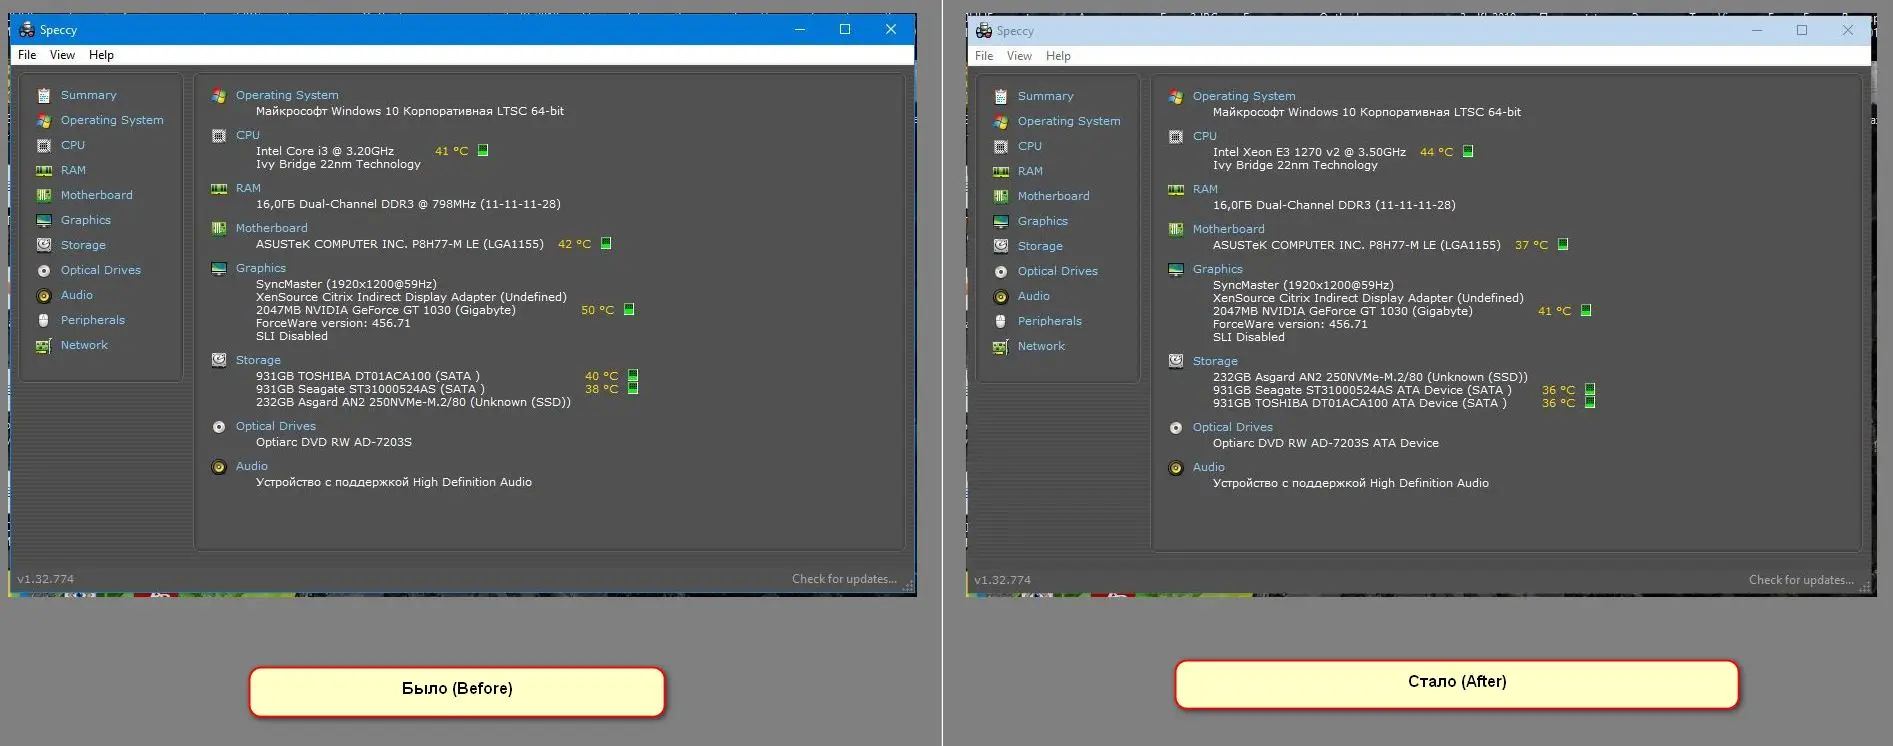
Task: Click Check for updates in Xeon window
Action: pyautogui.click(x=1801, y=580)
